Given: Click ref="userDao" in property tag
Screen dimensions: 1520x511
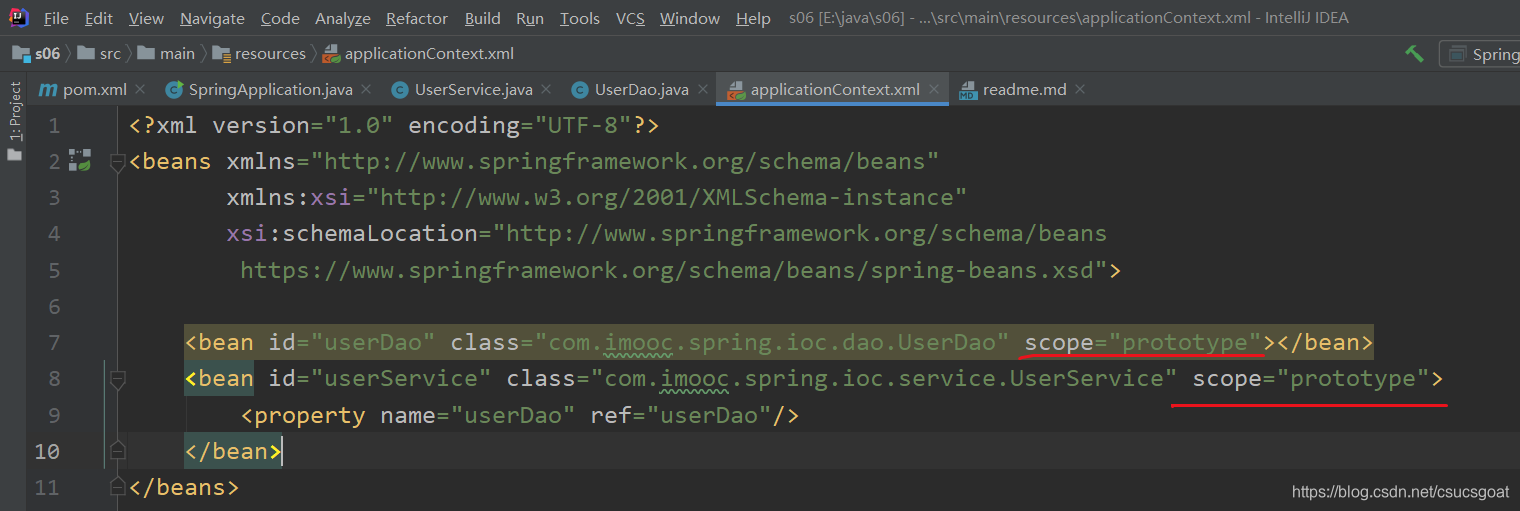Looking at the screenshot, I should tap(682, 415).
